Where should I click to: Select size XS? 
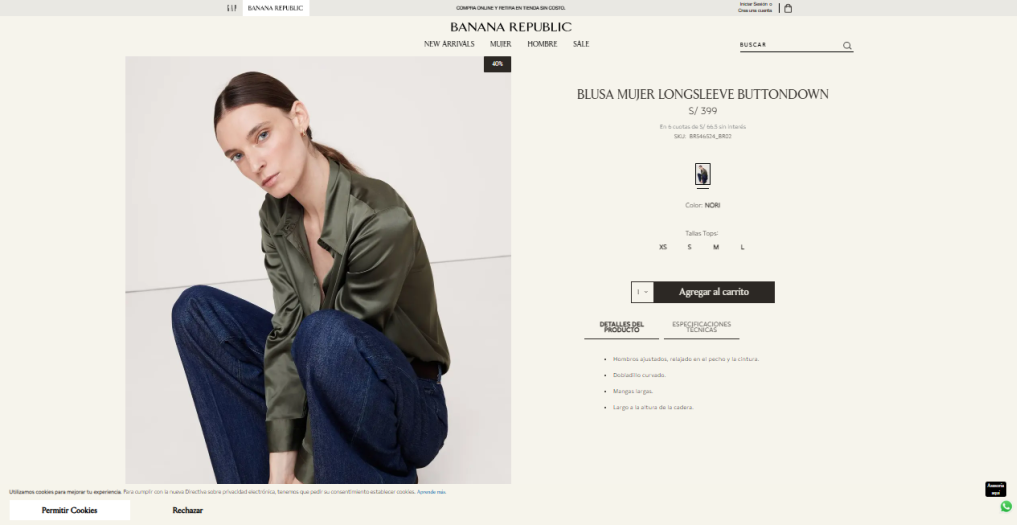click(x=663, y=247)
